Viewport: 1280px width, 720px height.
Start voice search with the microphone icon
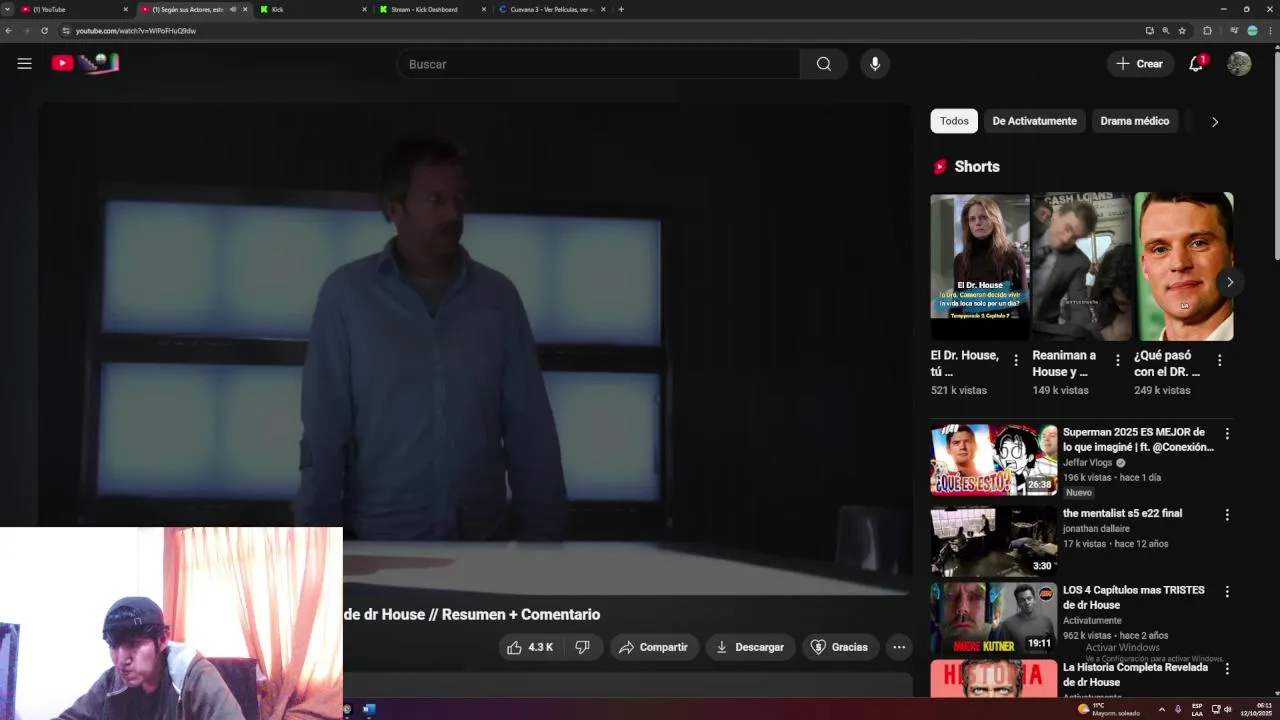click(x=875, y=64)
